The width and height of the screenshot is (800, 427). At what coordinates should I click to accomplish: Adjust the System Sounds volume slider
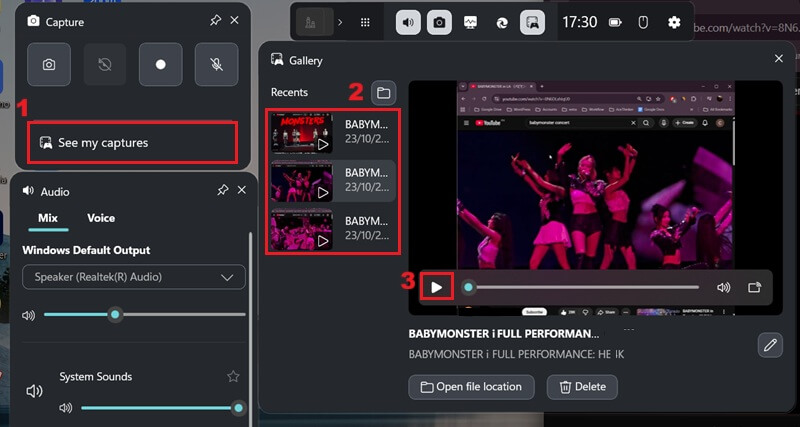162,408
